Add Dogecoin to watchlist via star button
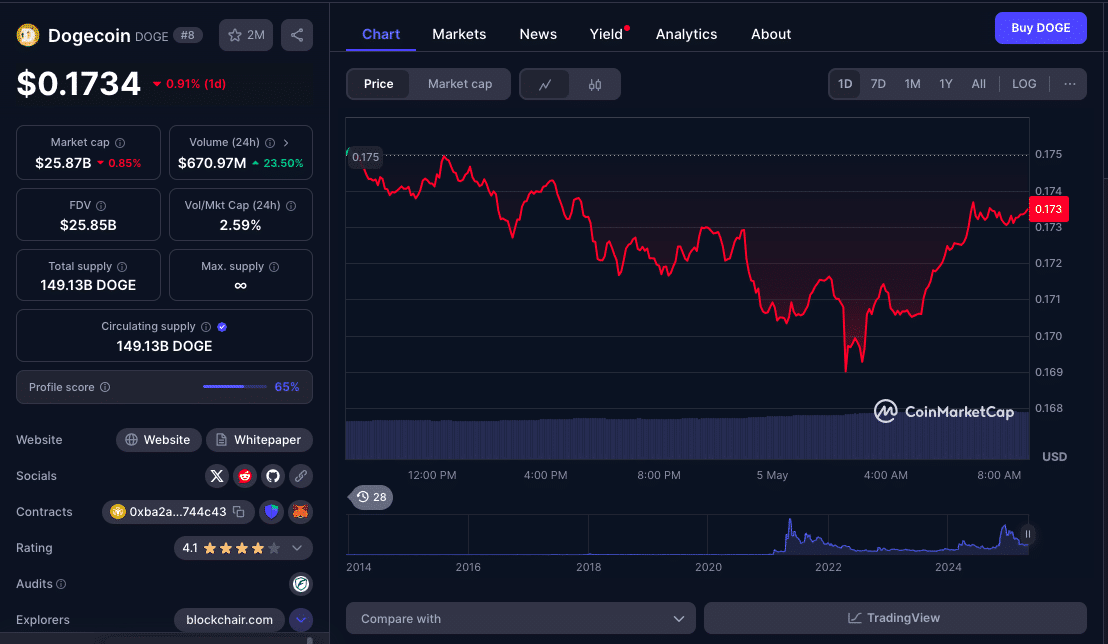 click(x=246, y=35)
